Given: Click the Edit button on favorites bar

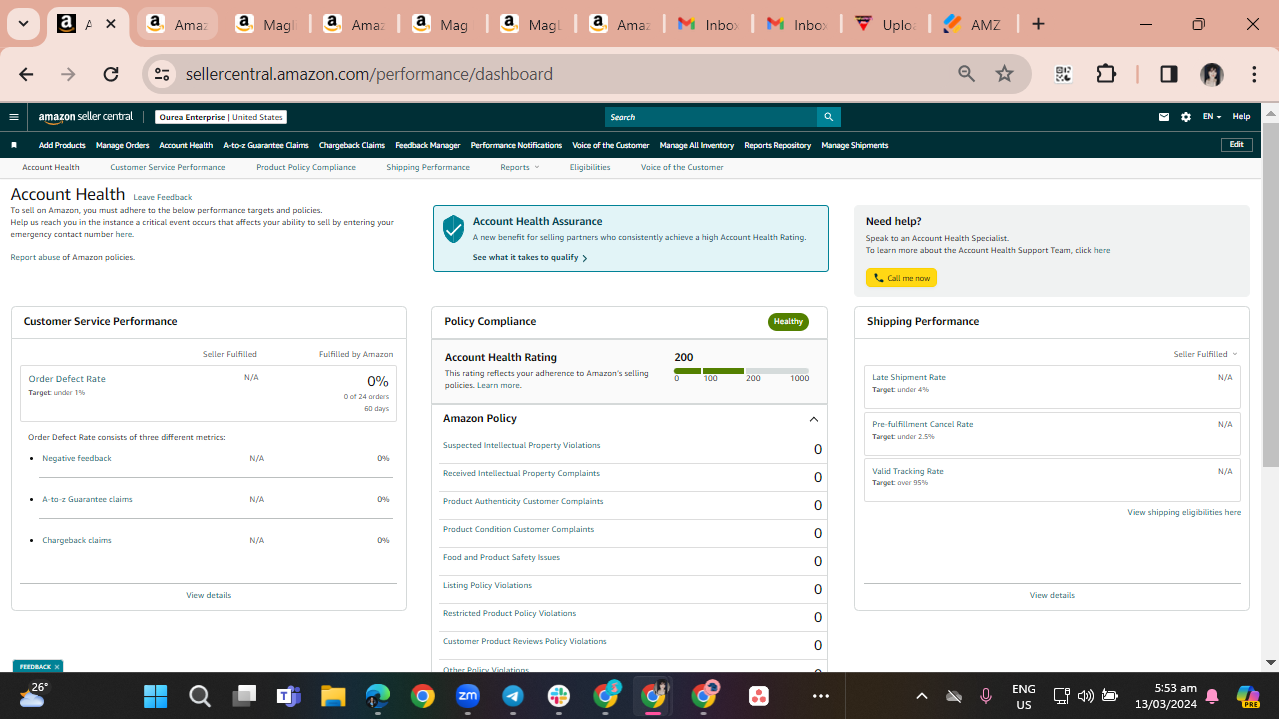Looking at the screenshot, I should coord(1237,145).
